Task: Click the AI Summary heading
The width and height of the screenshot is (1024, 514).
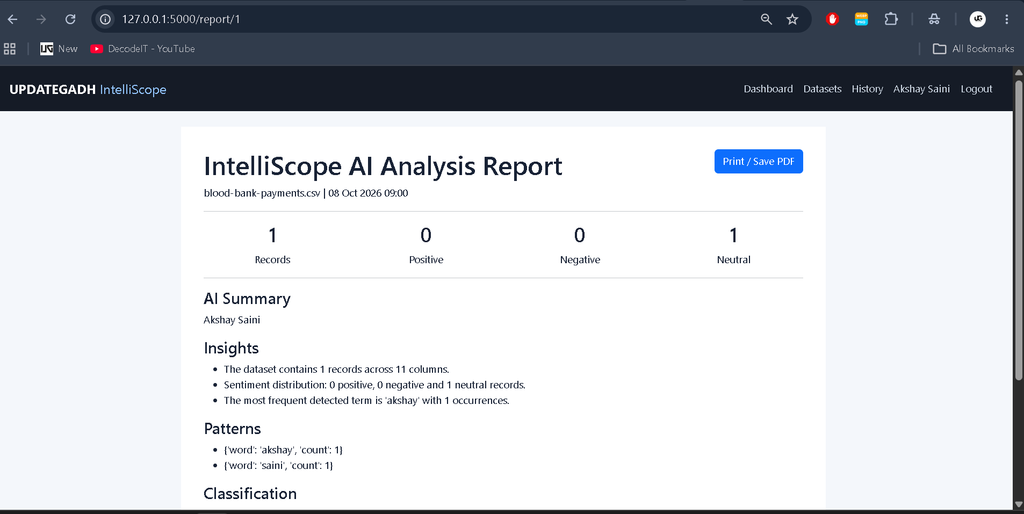Action: click(247, 298)
